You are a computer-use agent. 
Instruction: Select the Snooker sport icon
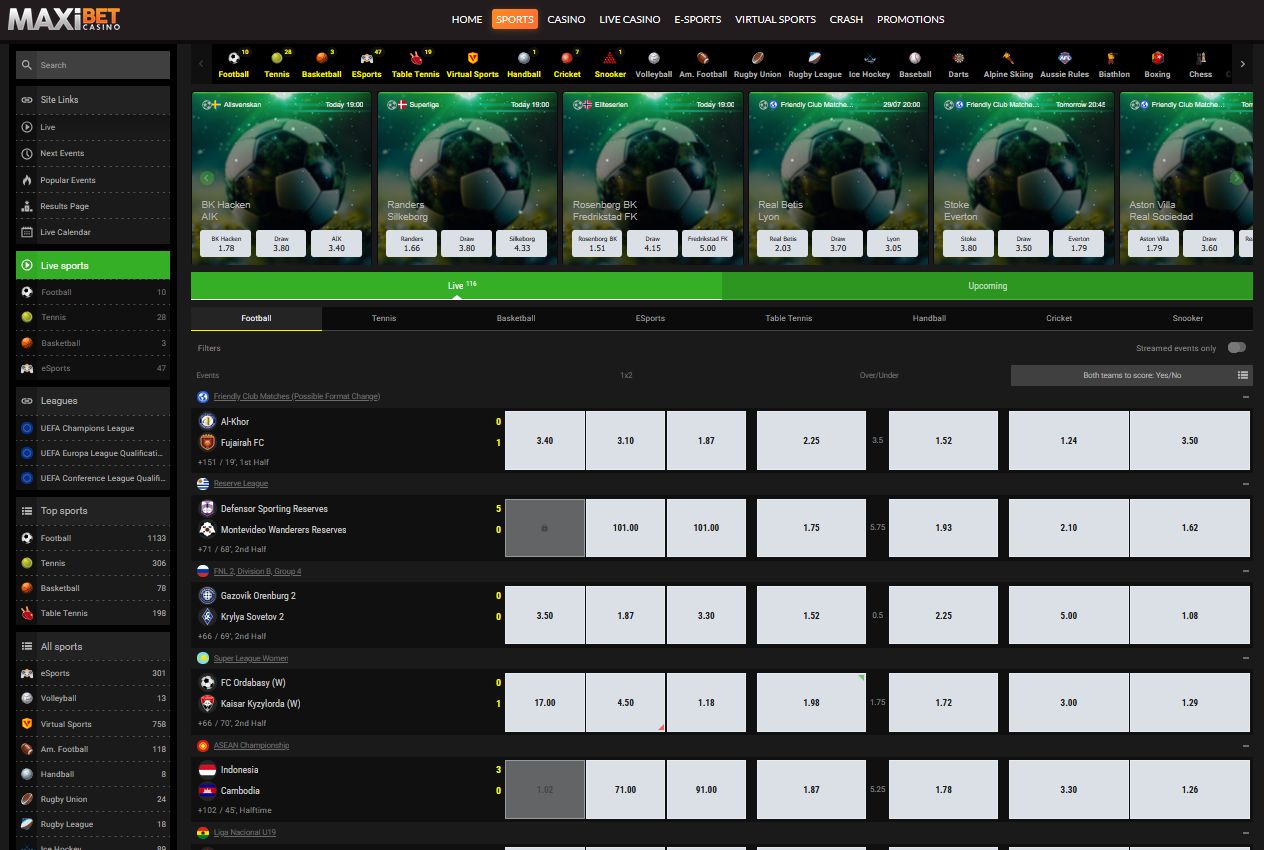click(x=610, y=65)
